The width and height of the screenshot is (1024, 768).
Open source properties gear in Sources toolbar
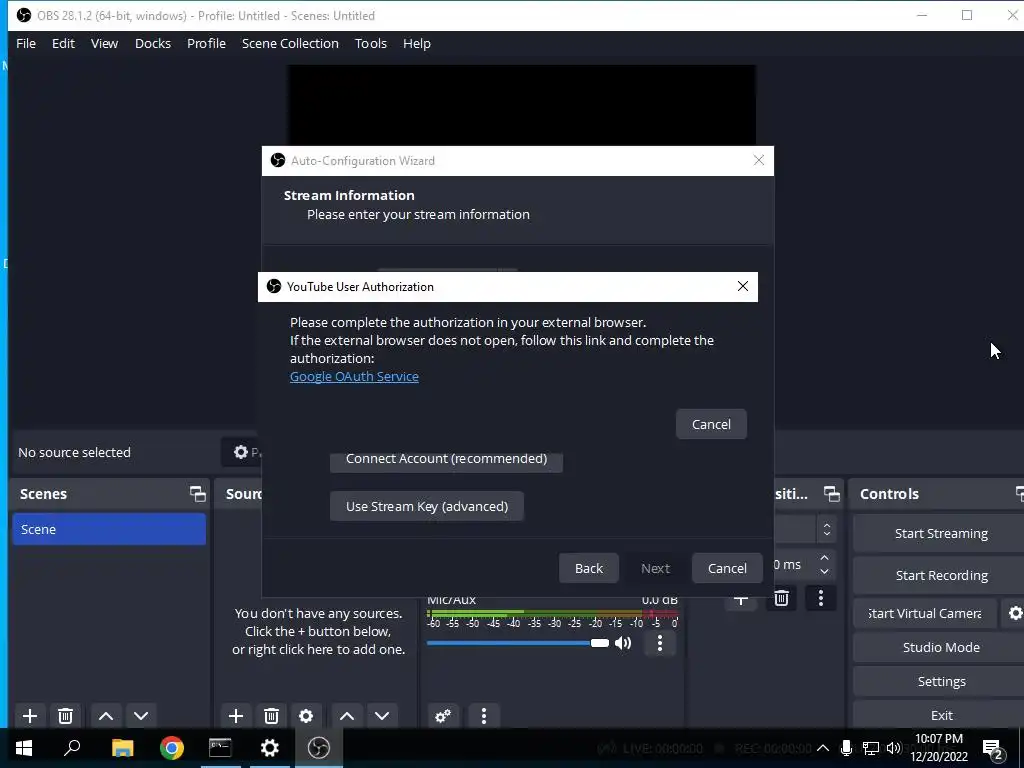(x=306, y=716)
